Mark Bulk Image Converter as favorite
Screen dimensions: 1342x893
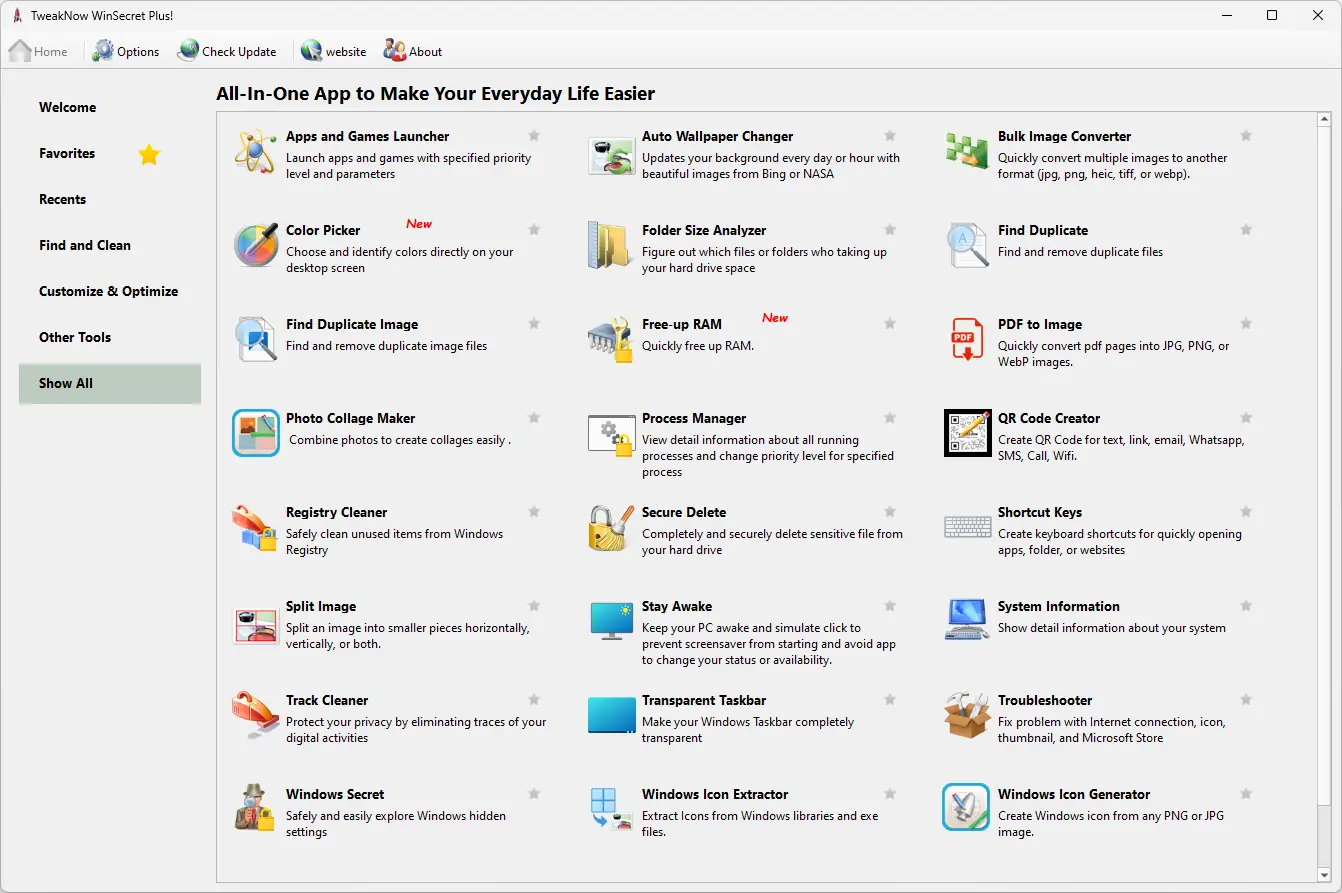[1246, 136]
